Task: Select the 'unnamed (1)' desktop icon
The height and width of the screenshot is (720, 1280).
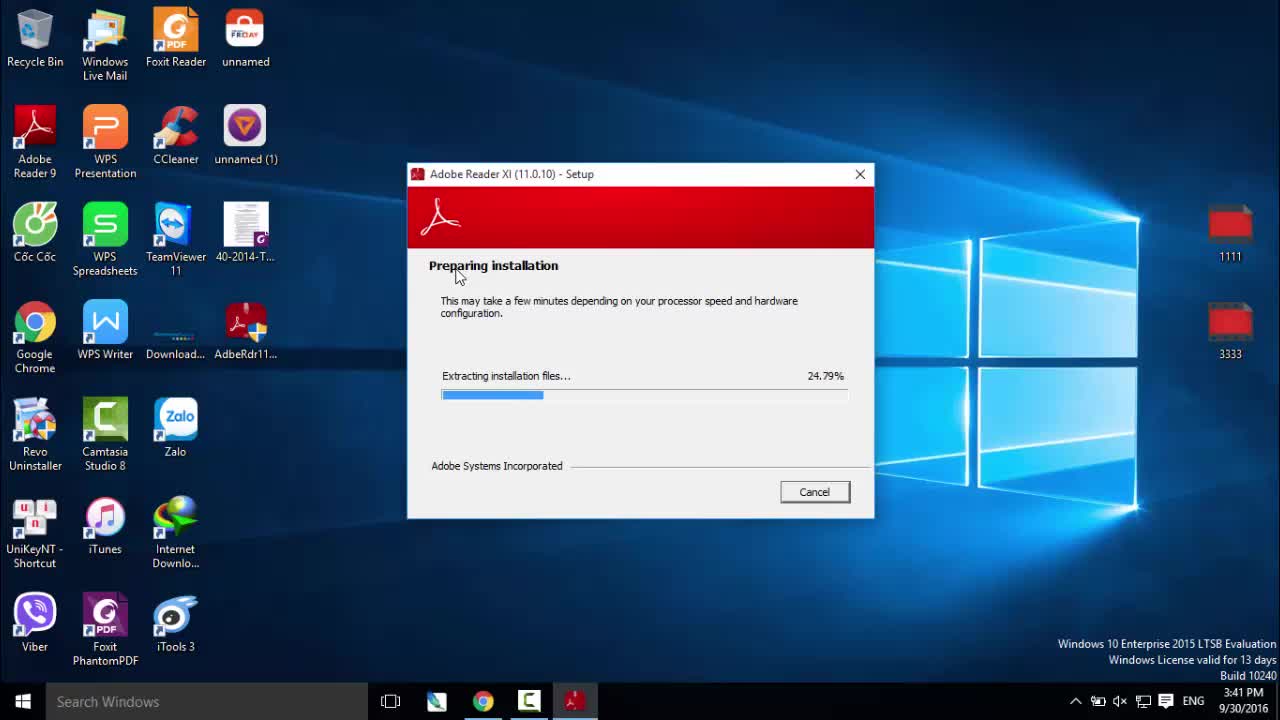Action: (x=245, y=135)
